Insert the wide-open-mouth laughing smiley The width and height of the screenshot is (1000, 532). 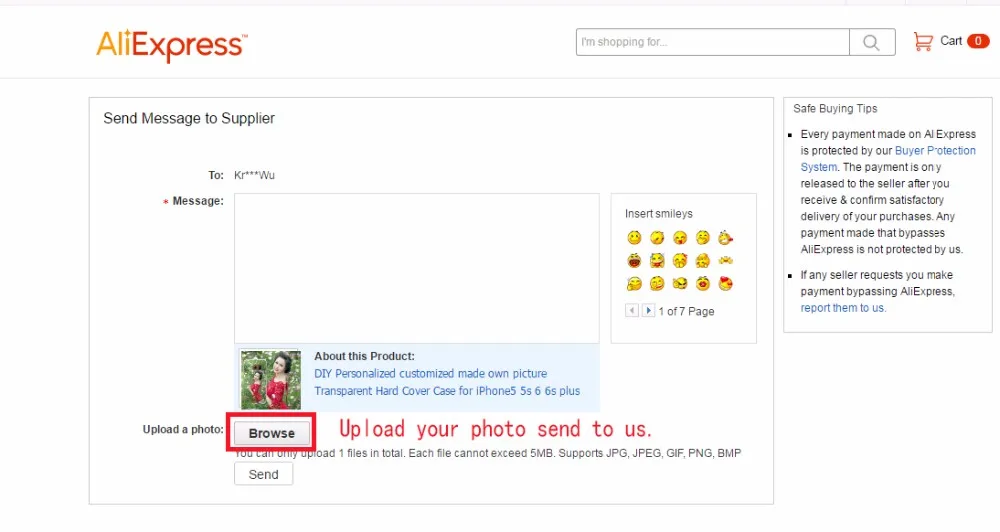634,260
